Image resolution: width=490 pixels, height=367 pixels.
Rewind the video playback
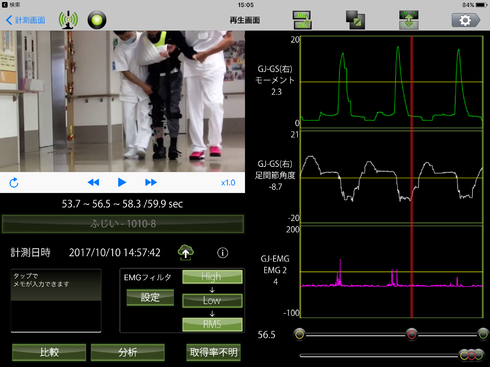[x=93, y=182]
